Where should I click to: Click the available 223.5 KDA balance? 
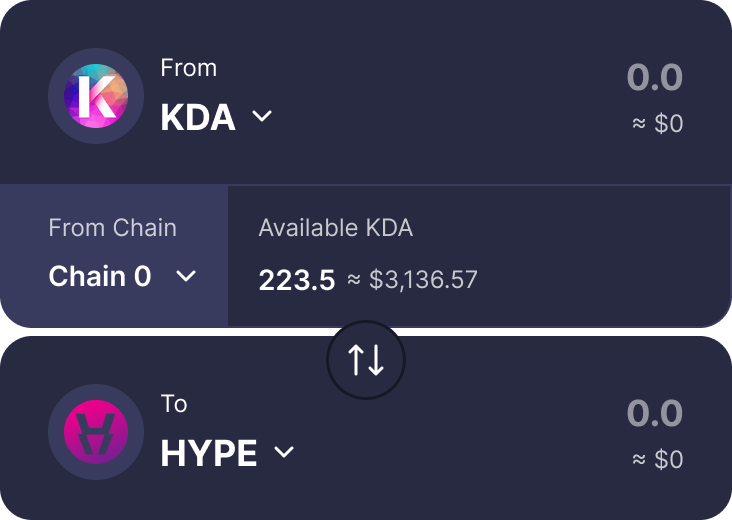pos(297,280)
